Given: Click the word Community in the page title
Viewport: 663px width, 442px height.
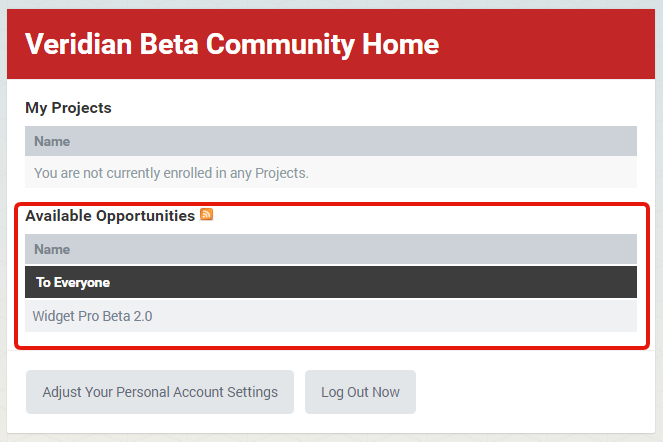Looking at the screenshot, I should click(x=280, y=44).
